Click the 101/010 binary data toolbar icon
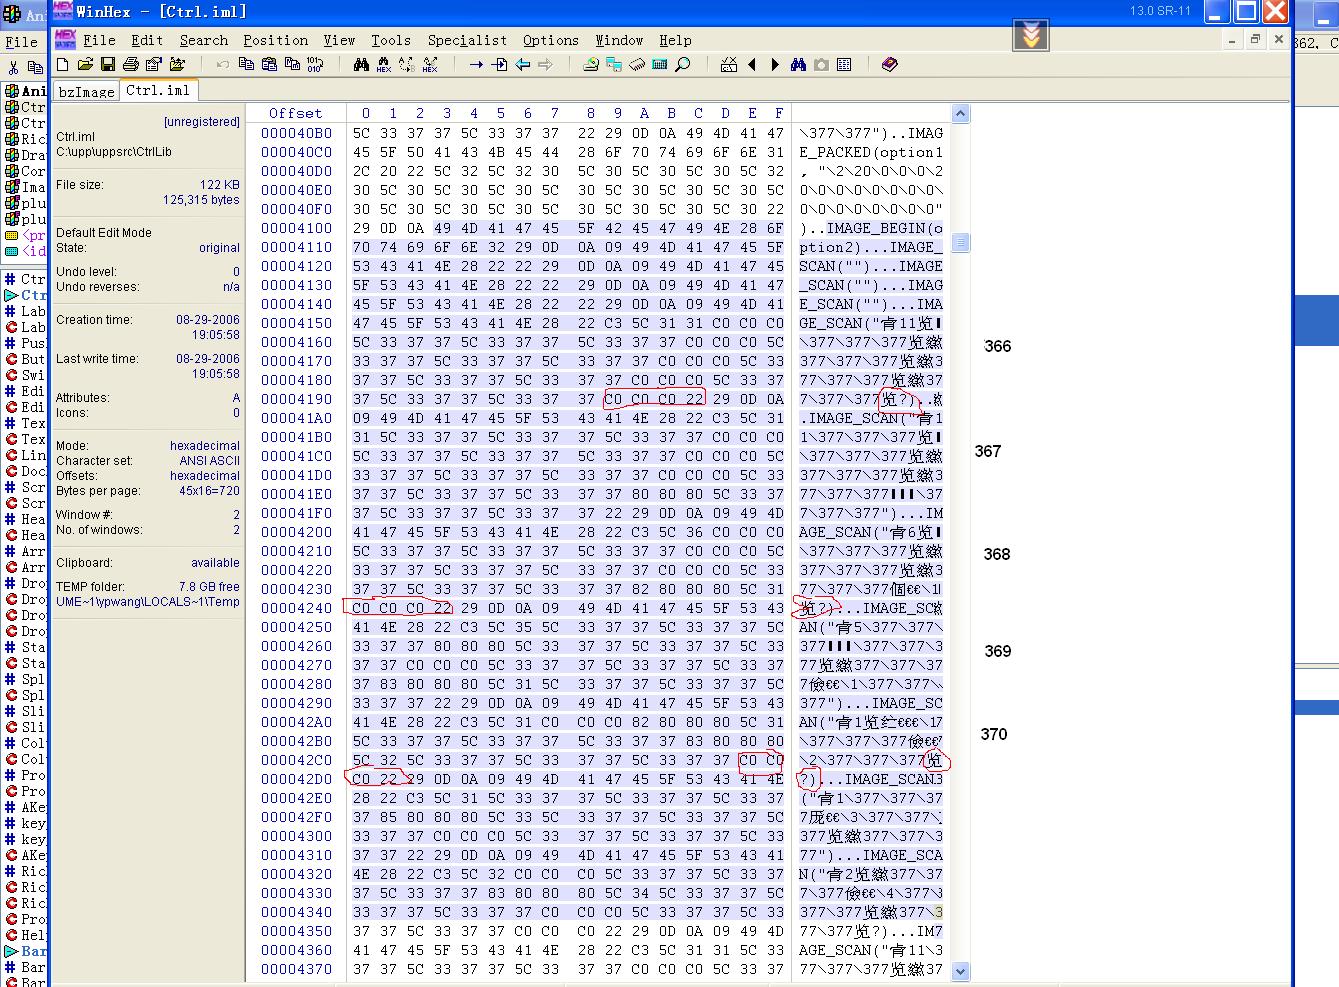 (x=315, y=65)
